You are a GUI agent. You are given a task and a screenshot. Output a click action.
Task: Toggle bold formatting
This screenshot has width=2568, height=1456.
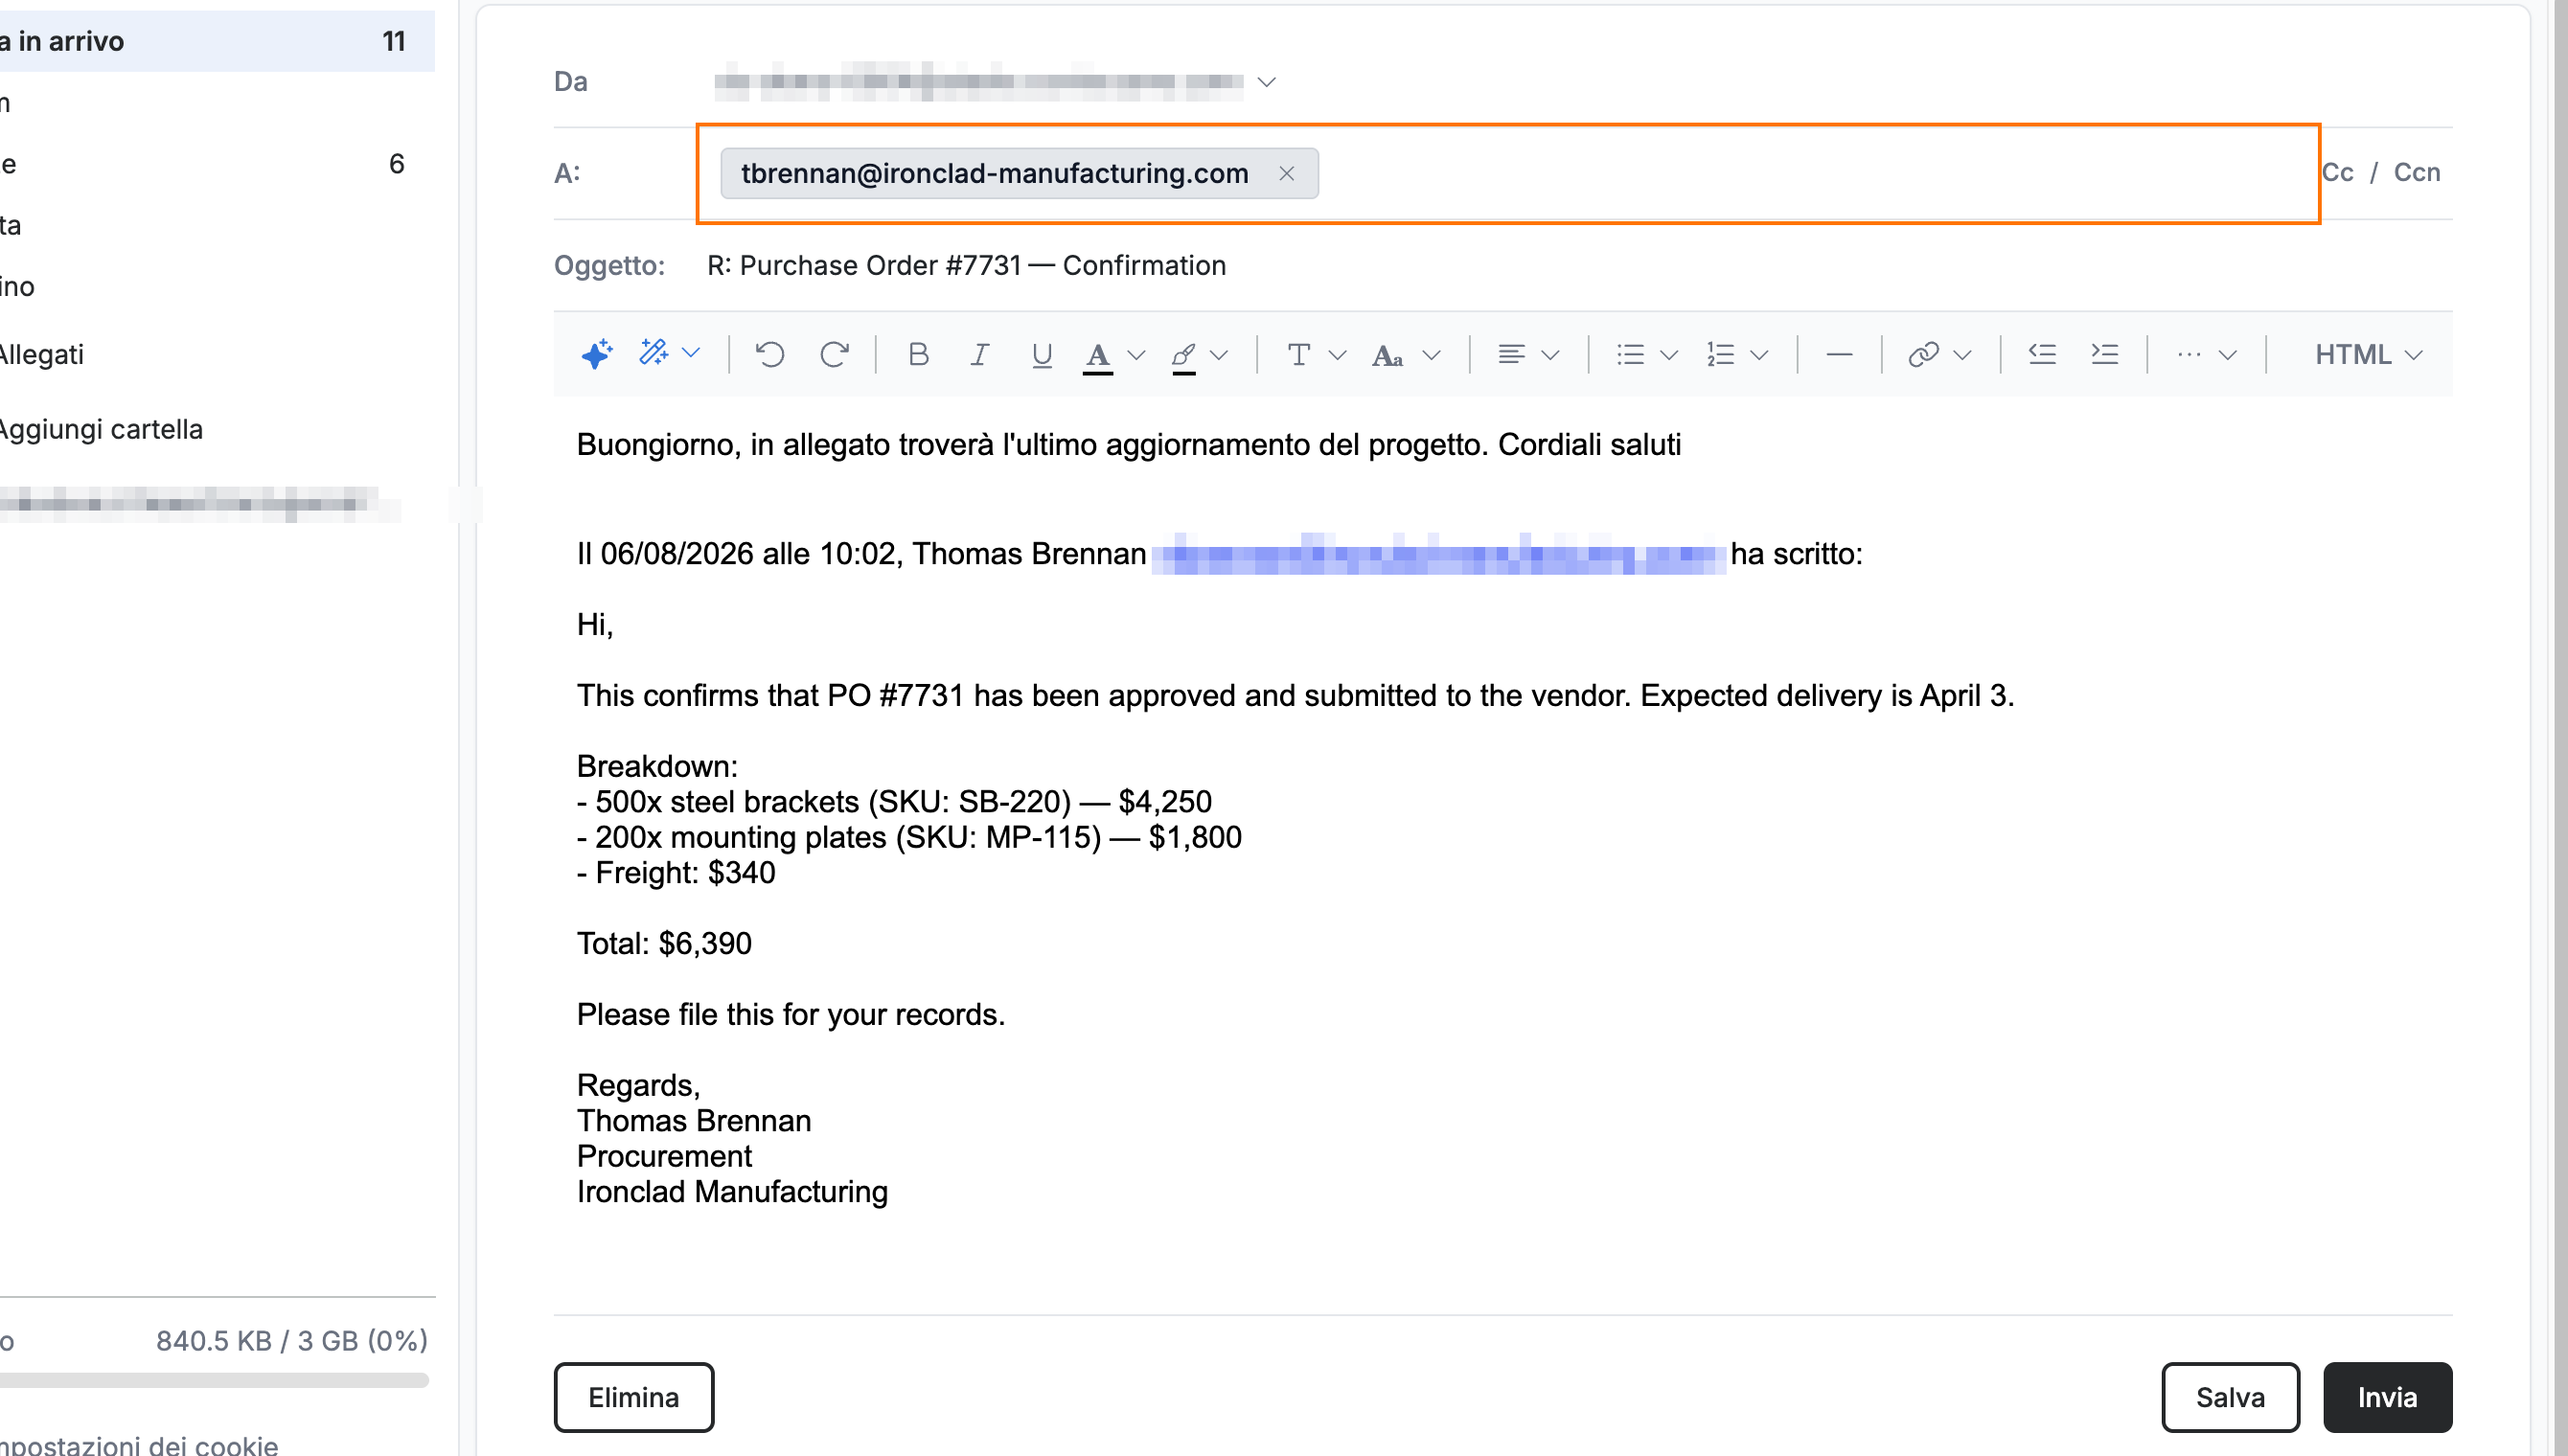[x=918, y=354]
